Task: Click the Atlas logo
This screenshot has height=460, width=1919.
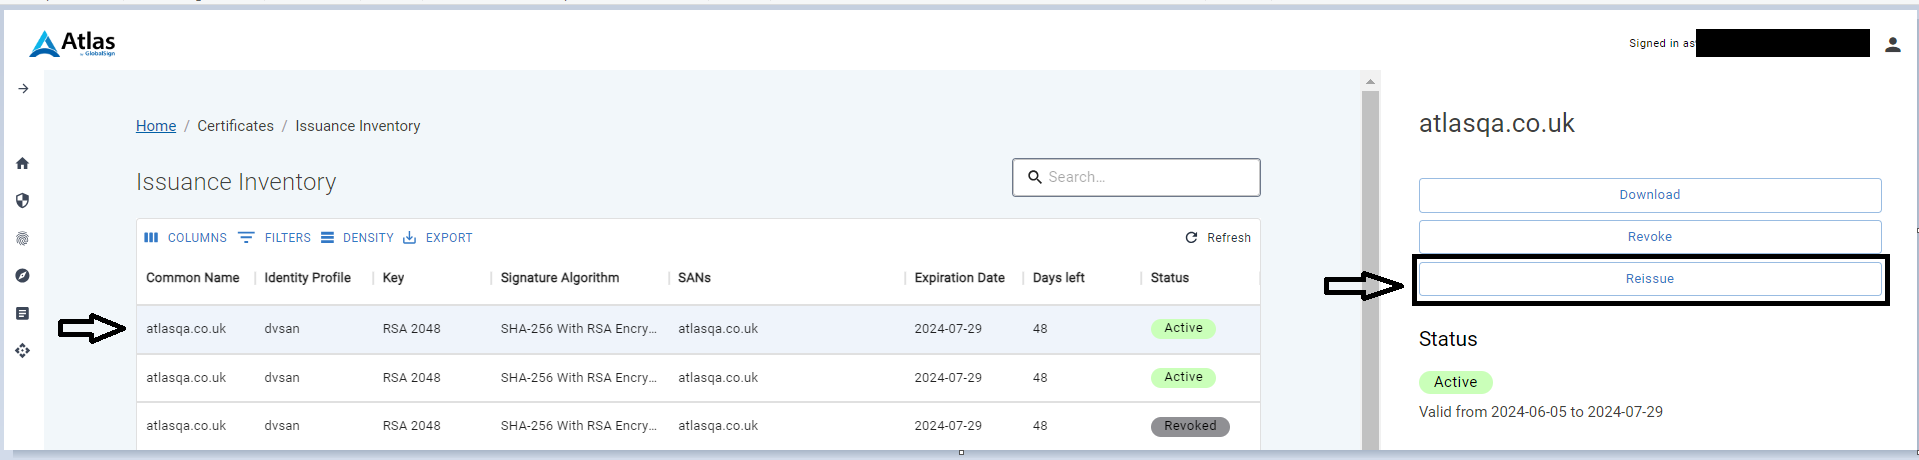Action: [x=72, y=43]
